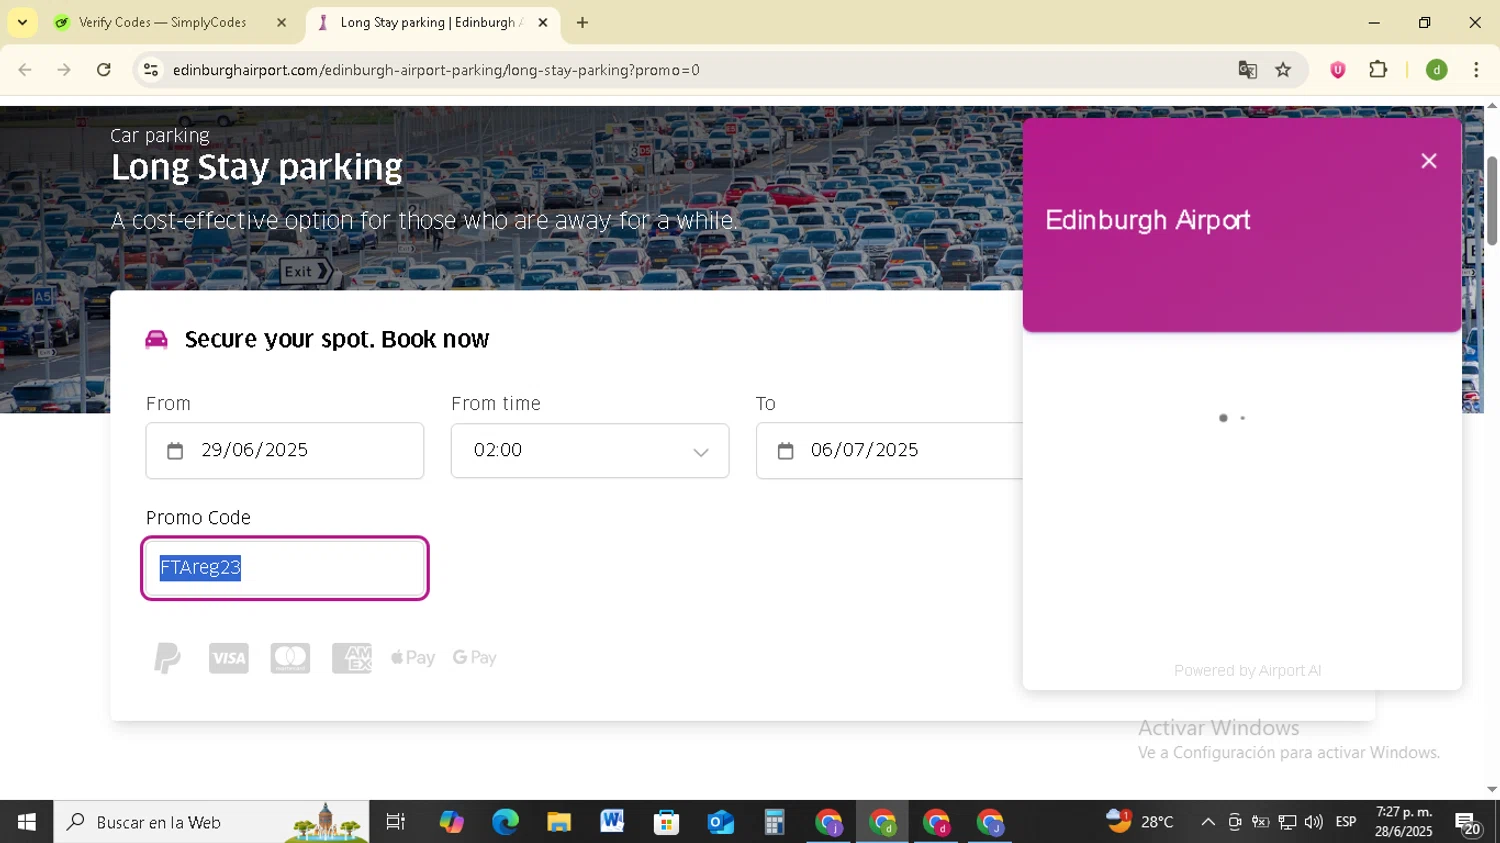Open the uBlock shield extension icon
This screenshot has width=1500, height=843.
[x=1338, y=70]
